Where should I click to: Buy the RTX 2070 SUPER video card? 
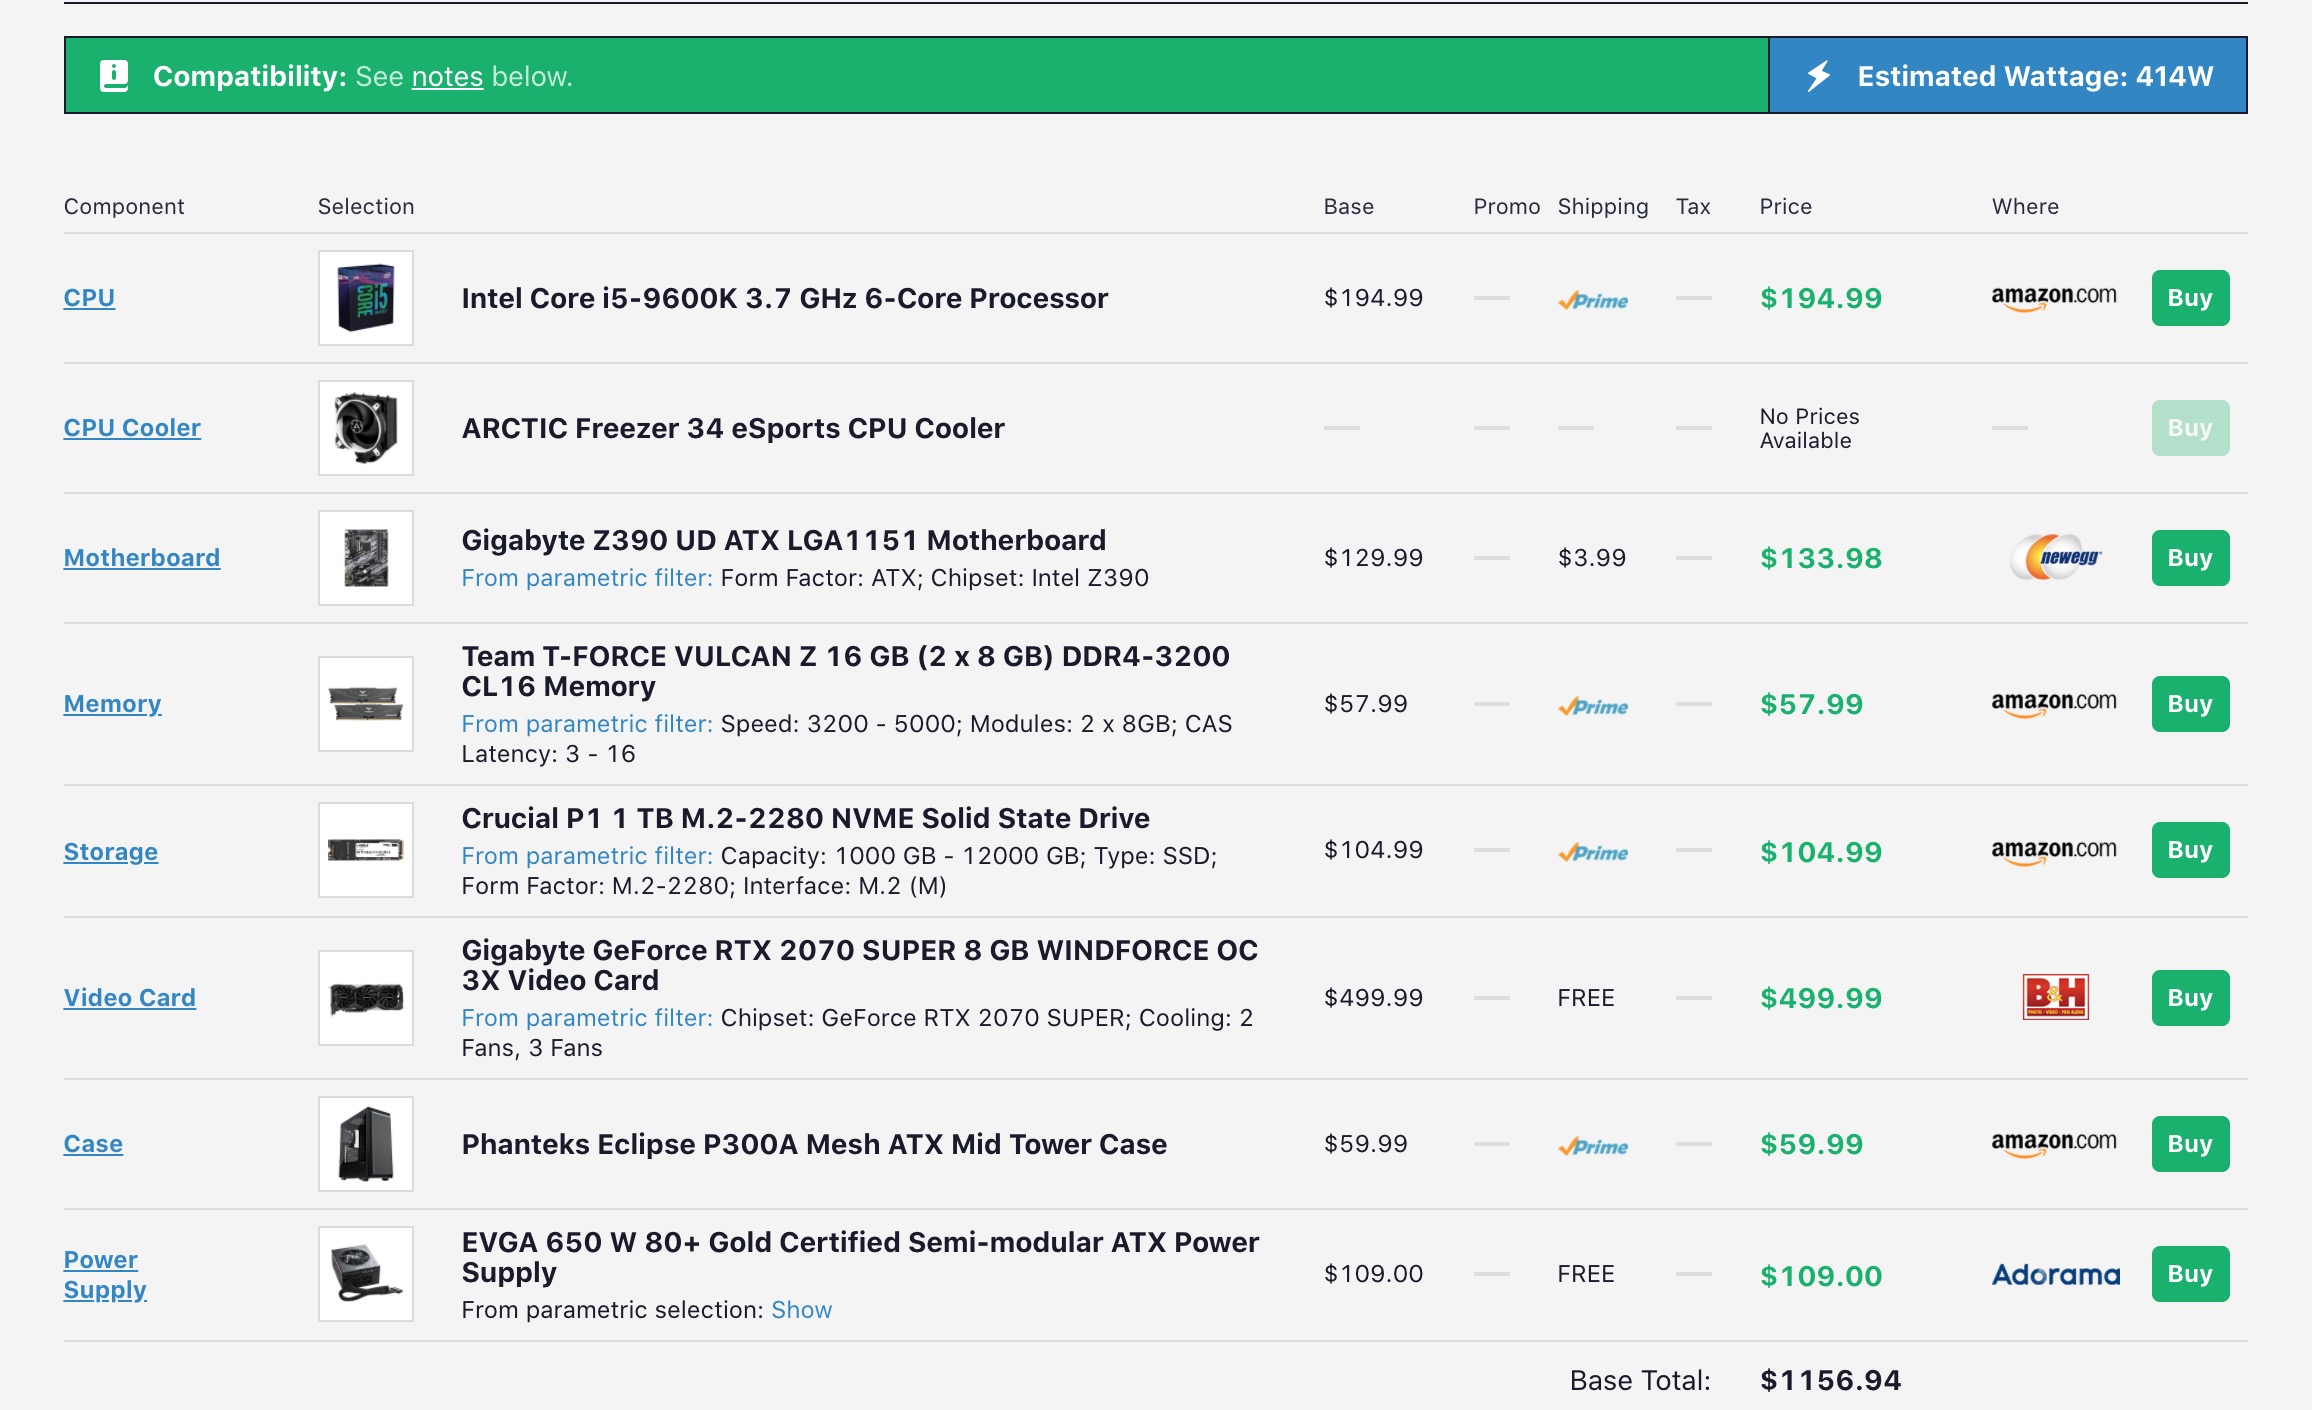[2189, 997]
